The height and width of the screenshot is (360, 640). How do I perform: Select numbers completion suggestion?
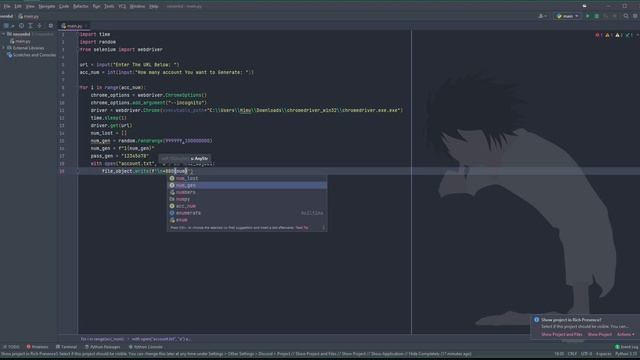(247, 192)
